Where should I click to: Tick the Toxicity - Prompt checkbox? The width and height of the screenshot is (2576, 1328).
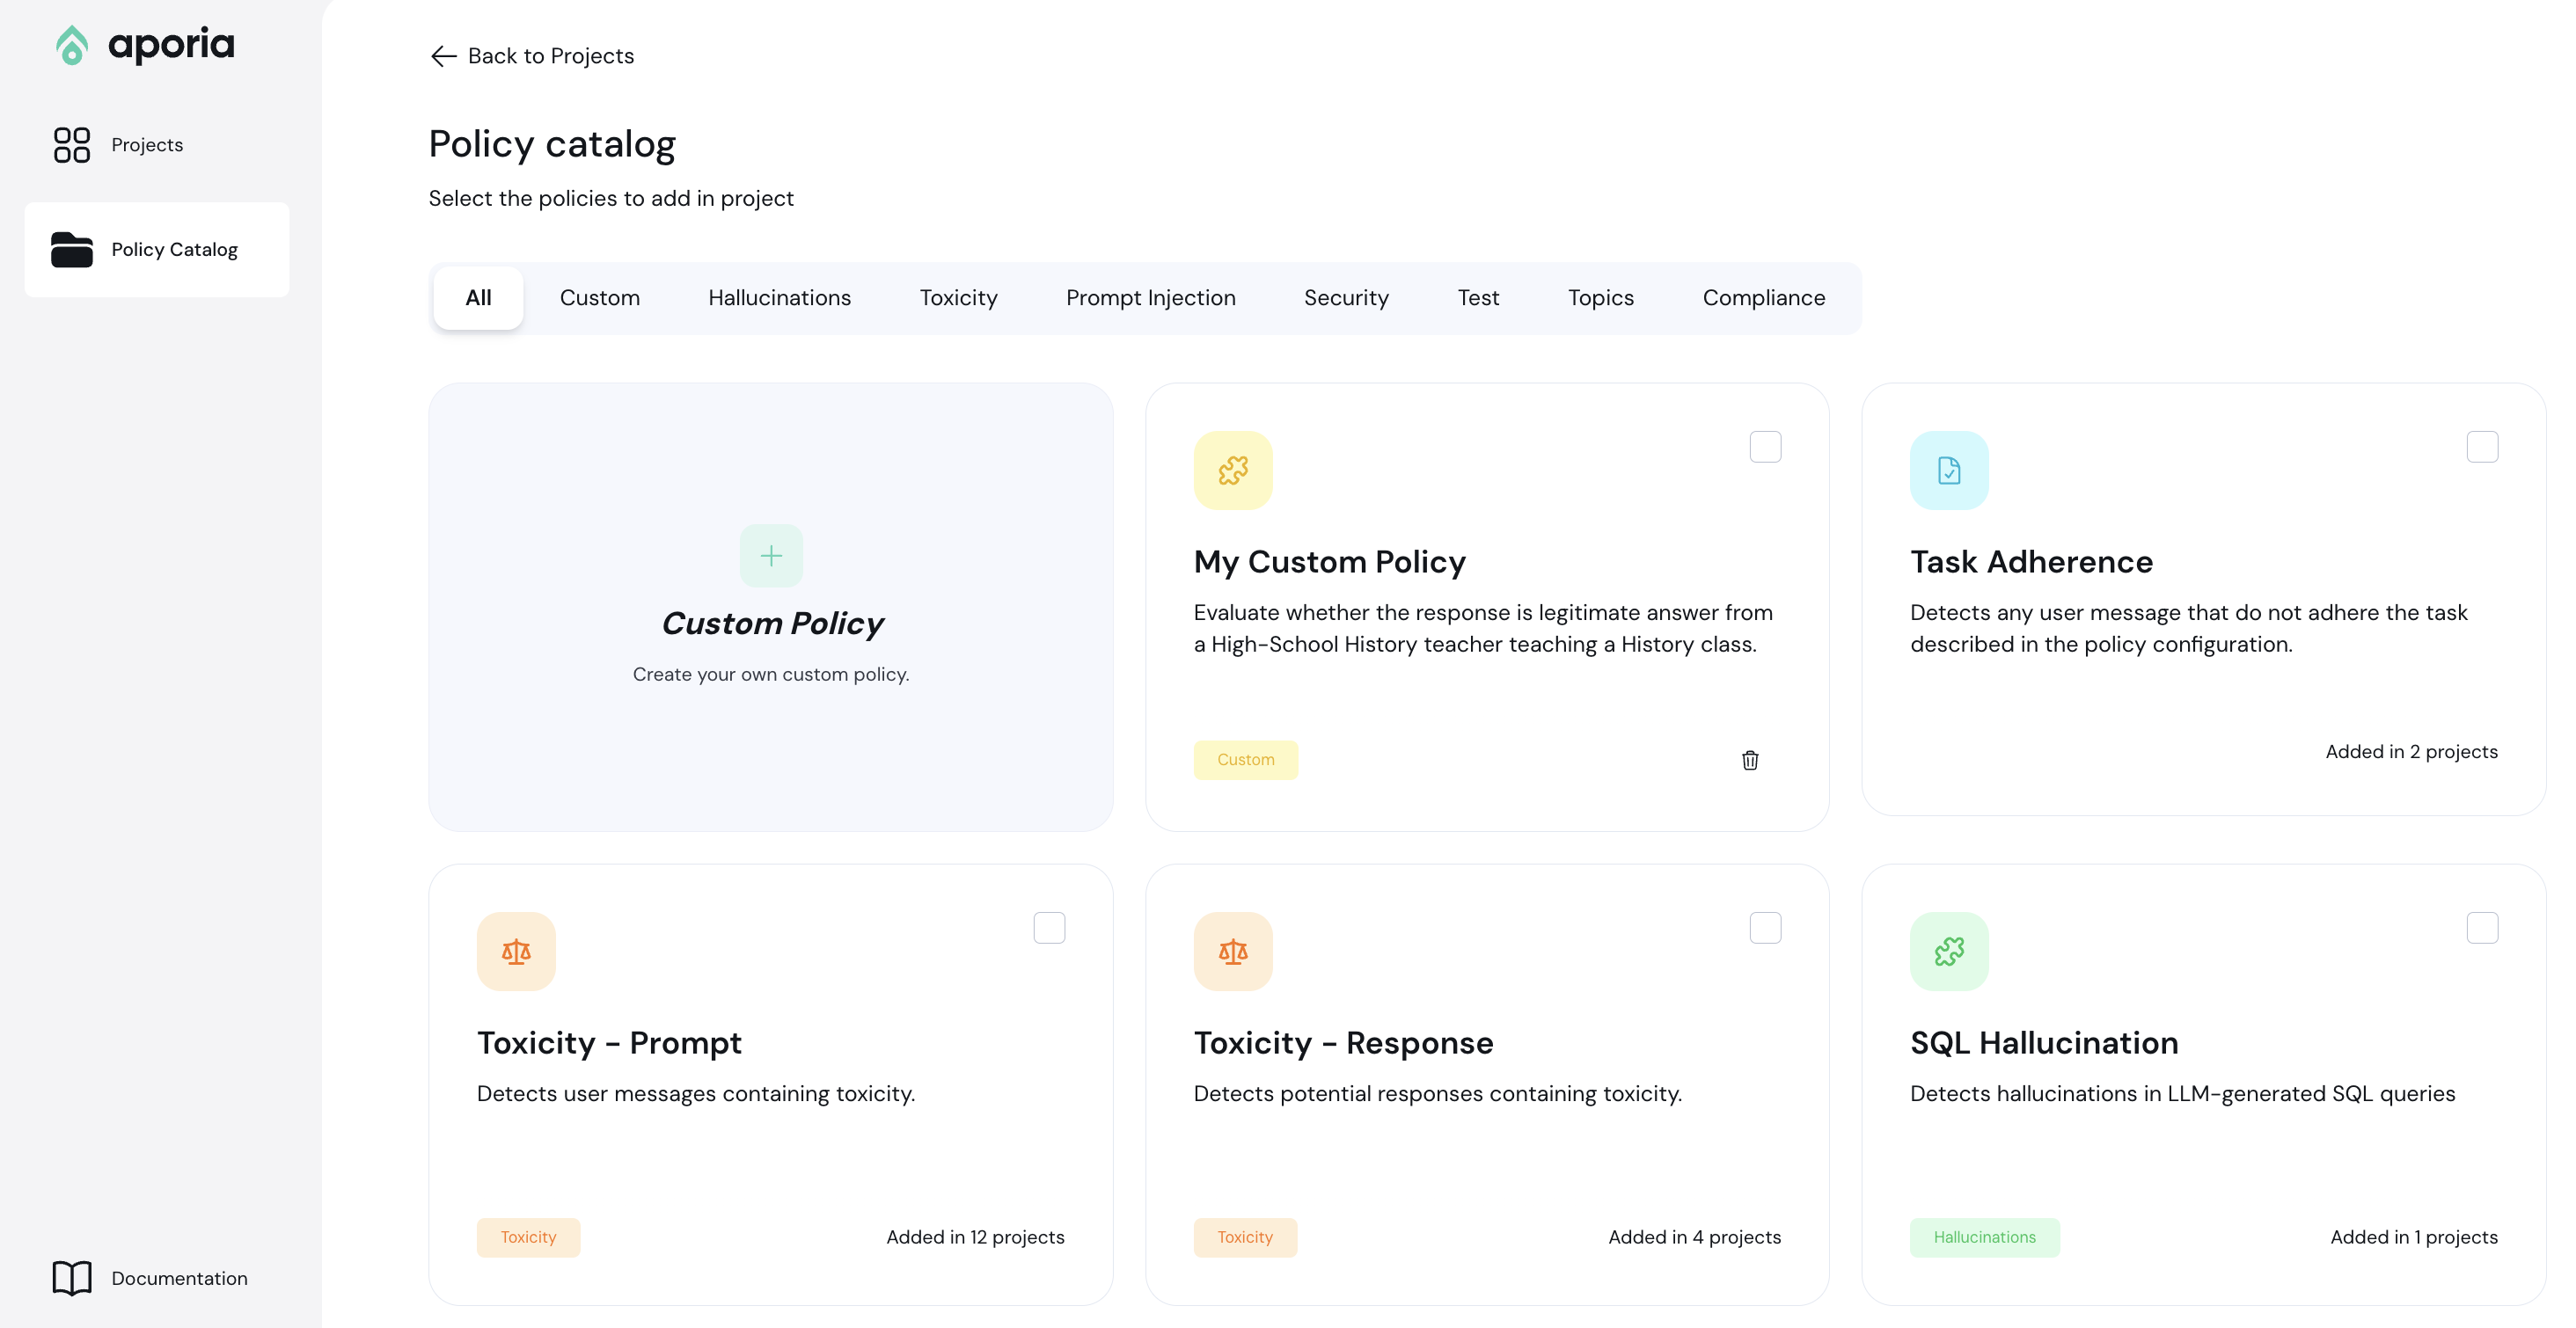(x=1049, y=928)
